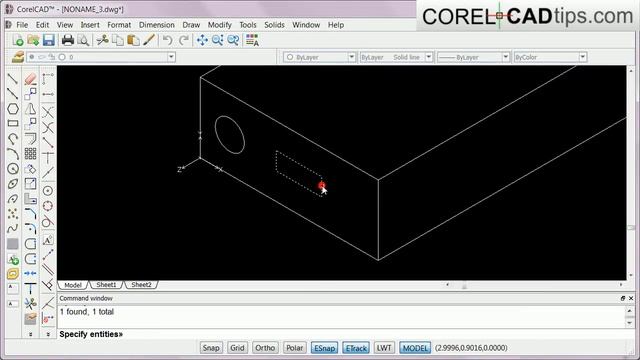Open the ByColor print style dropdown
640x360 pixels.
click(582, 57)
